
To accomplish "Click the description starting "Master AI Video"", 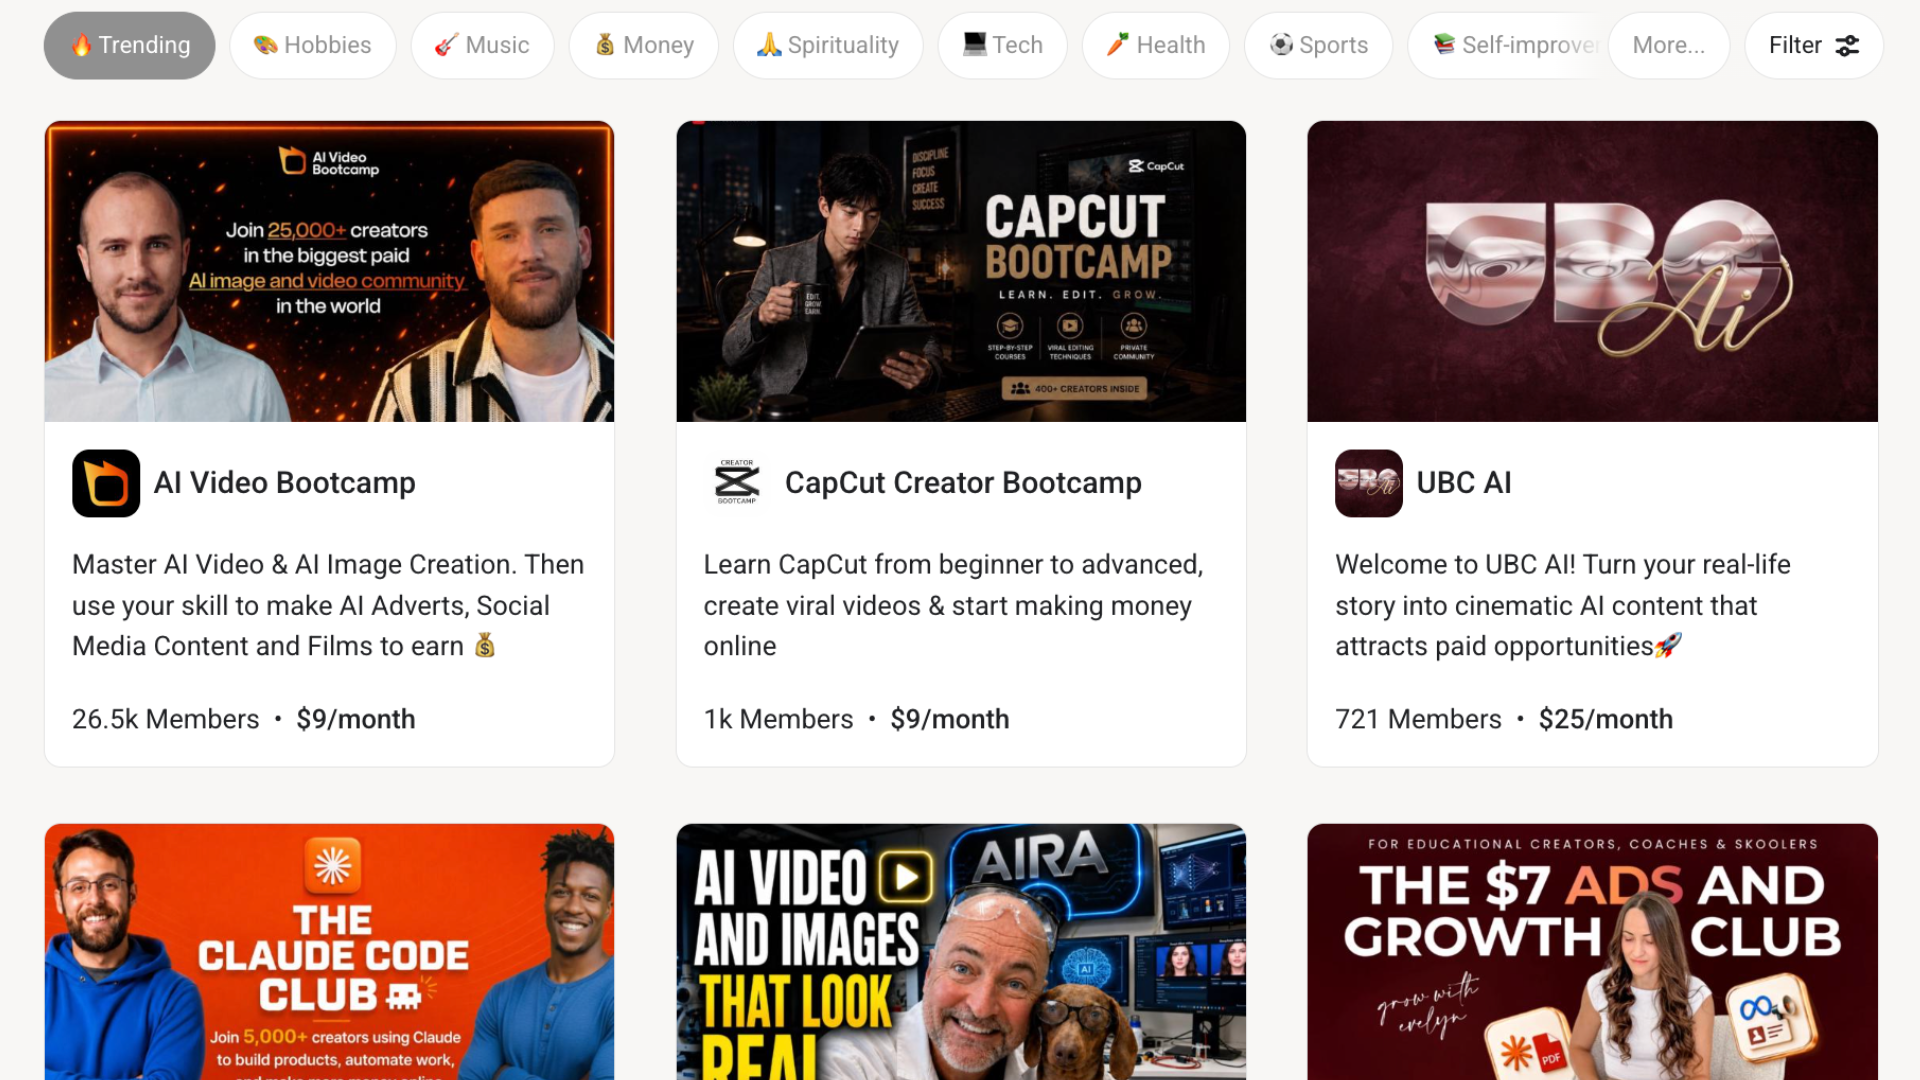I will click(x=328, y=605).
